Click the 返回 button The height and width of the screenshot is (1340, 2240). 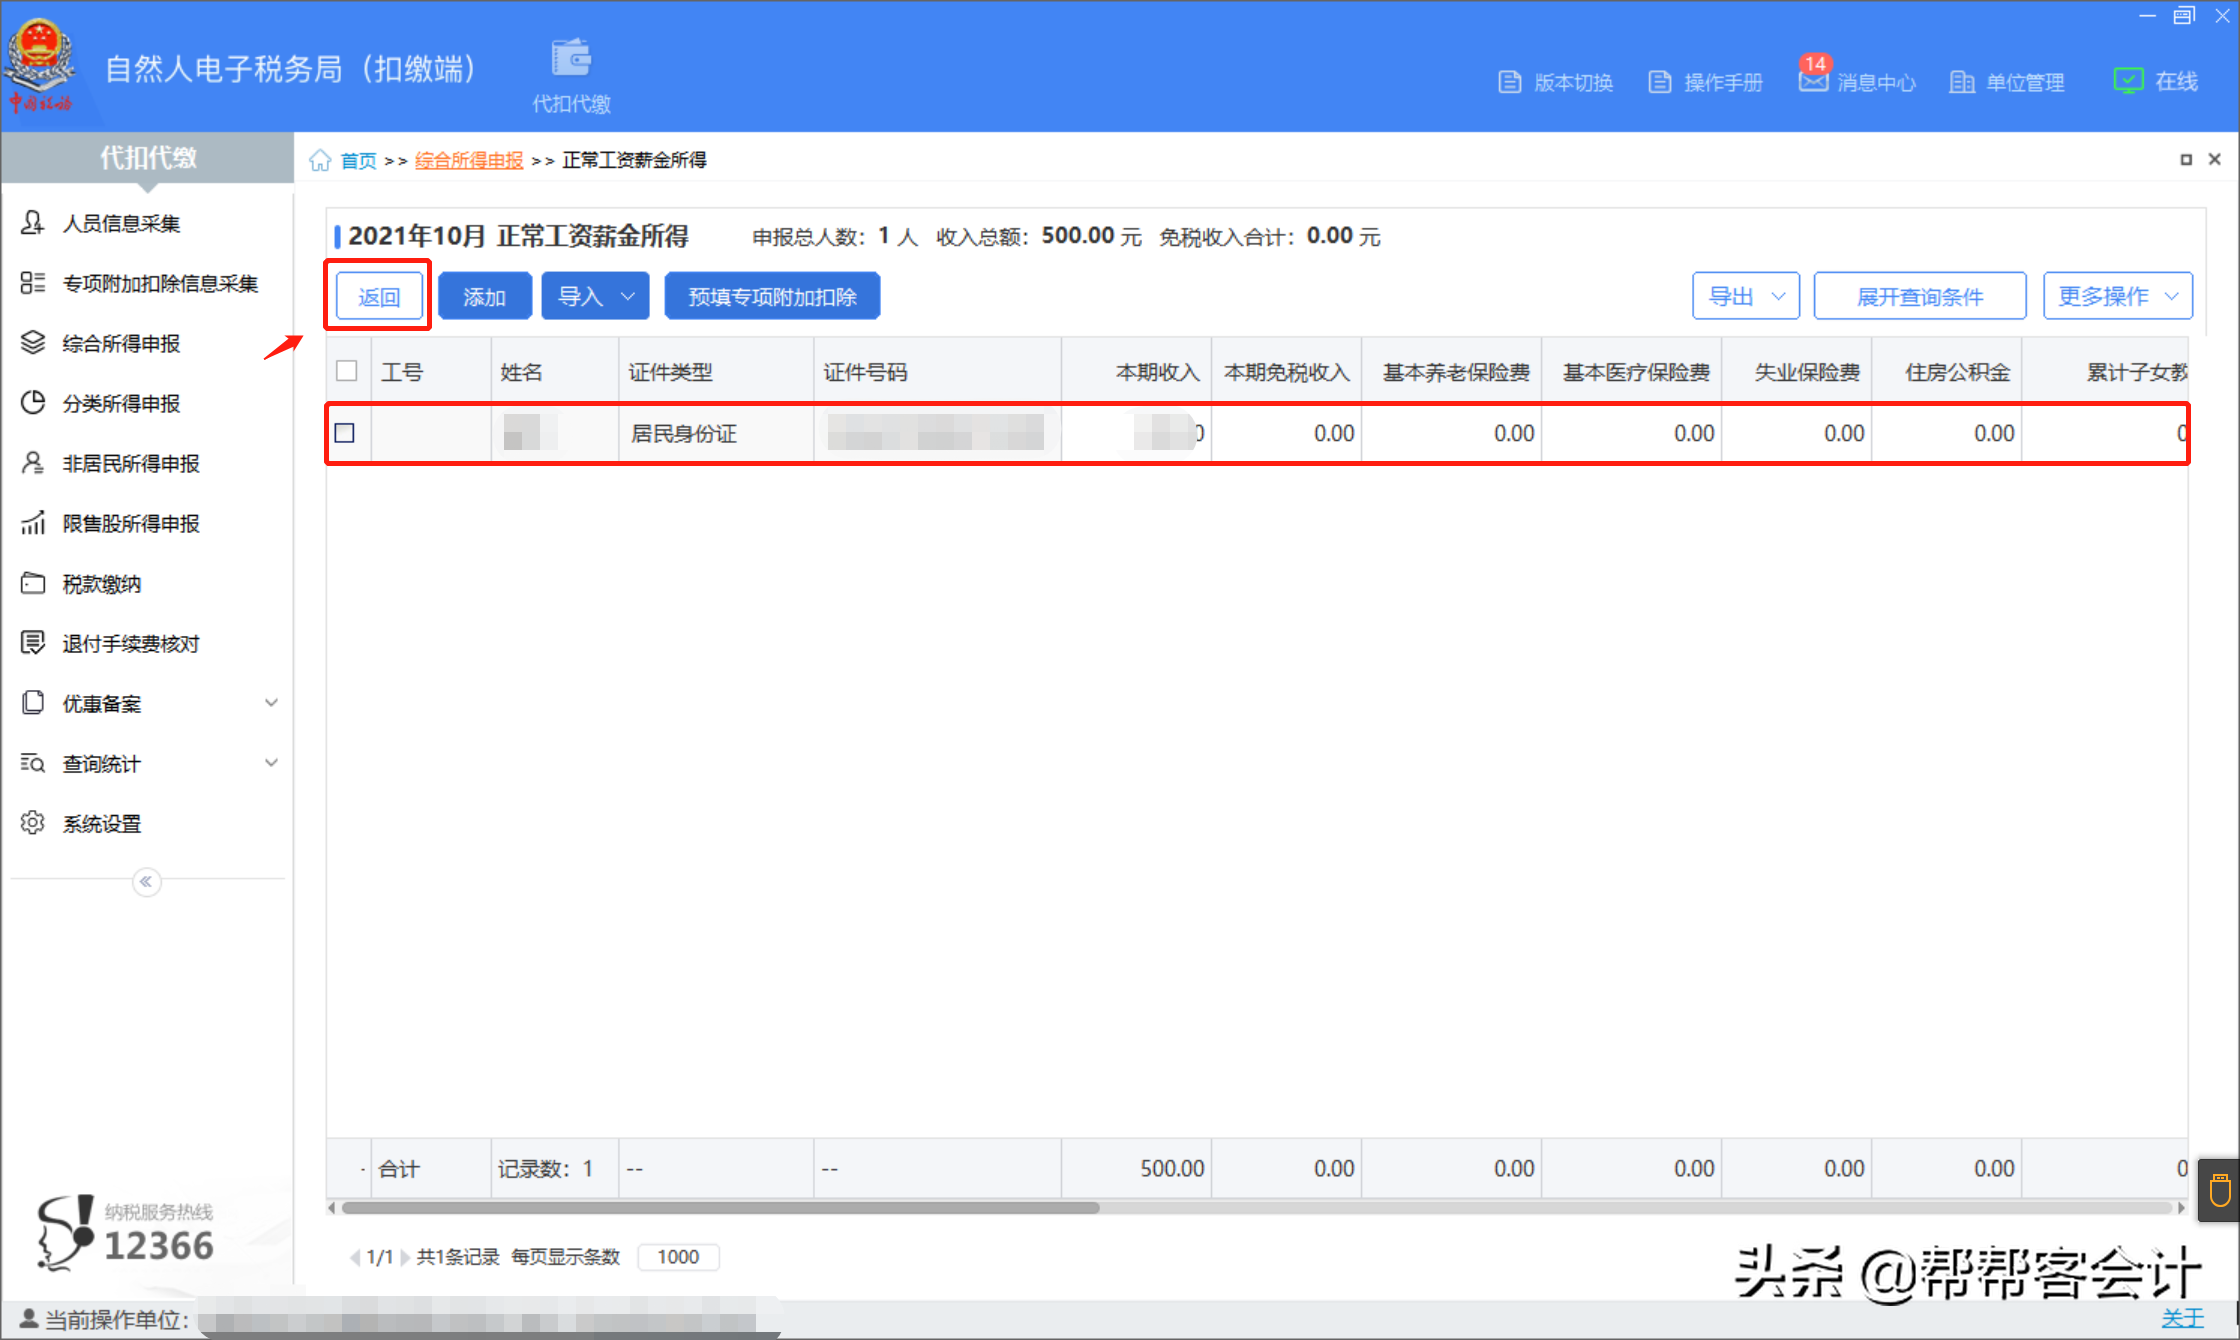coord(379,295)
